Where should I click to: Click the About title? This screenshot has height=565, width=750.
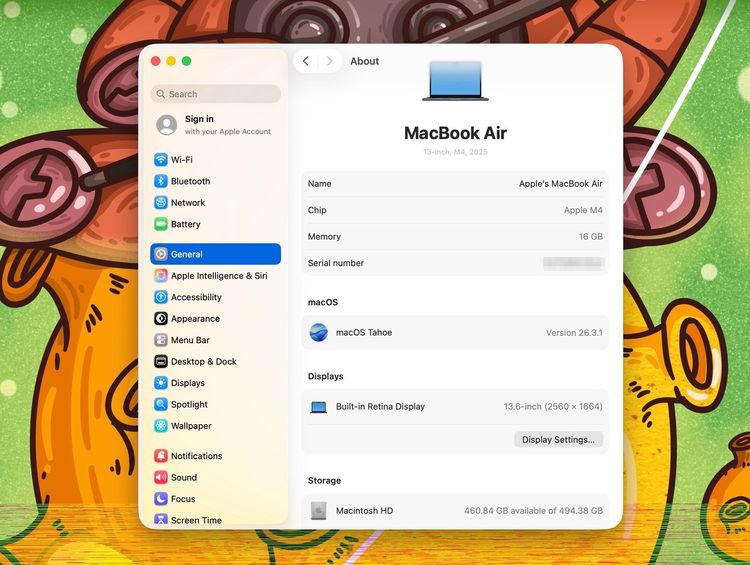click(x=364, y=61)
